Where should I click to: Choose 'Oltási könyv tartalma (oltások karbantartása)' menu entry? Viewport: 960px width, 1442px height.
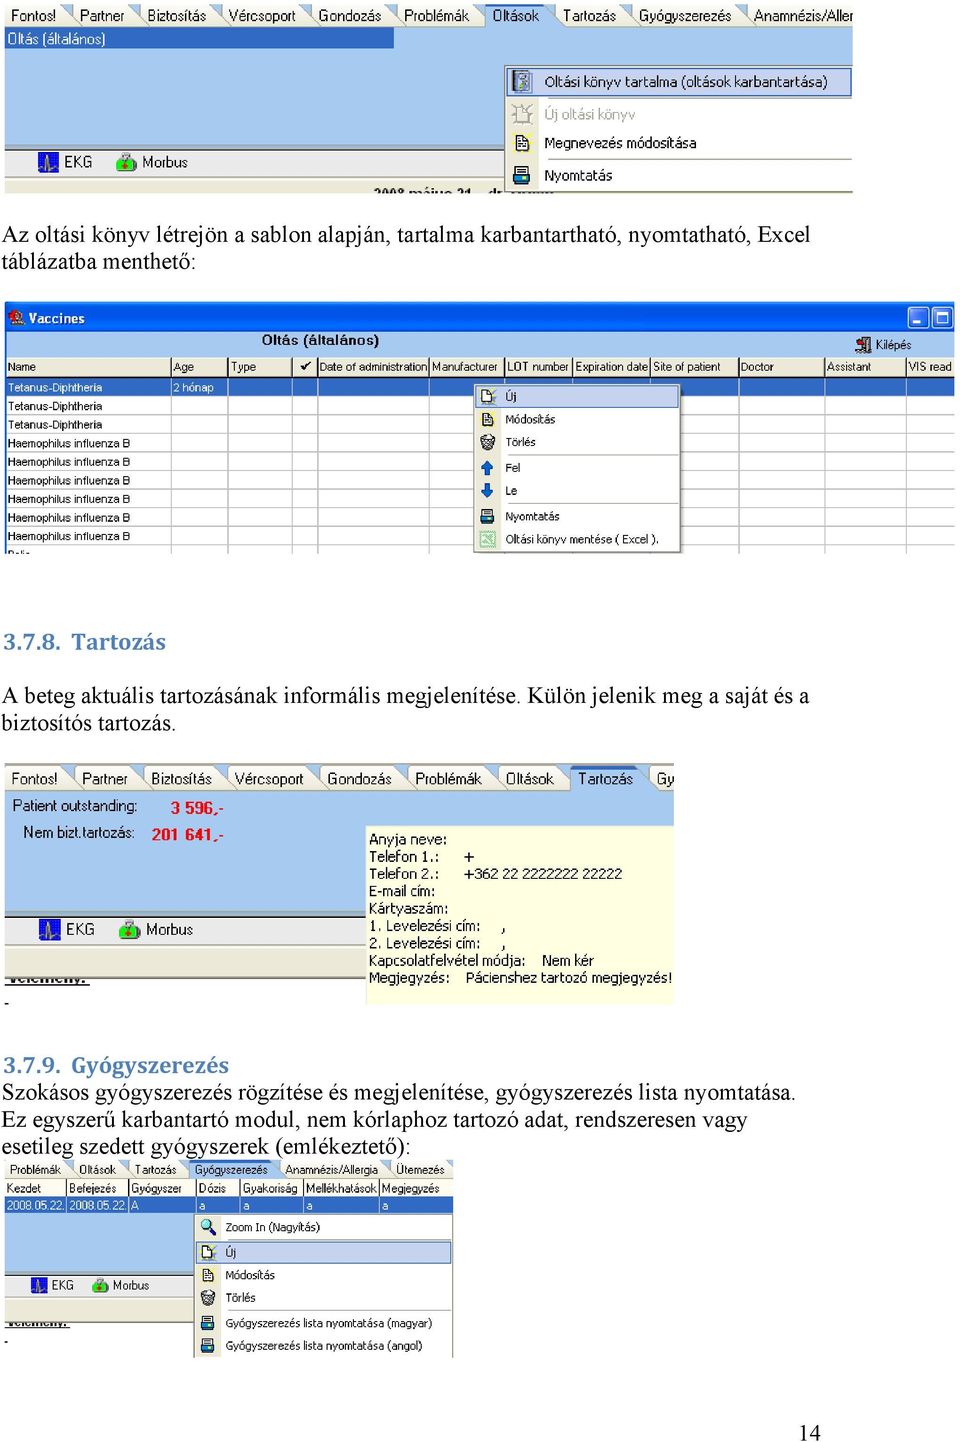pos(679,81)
